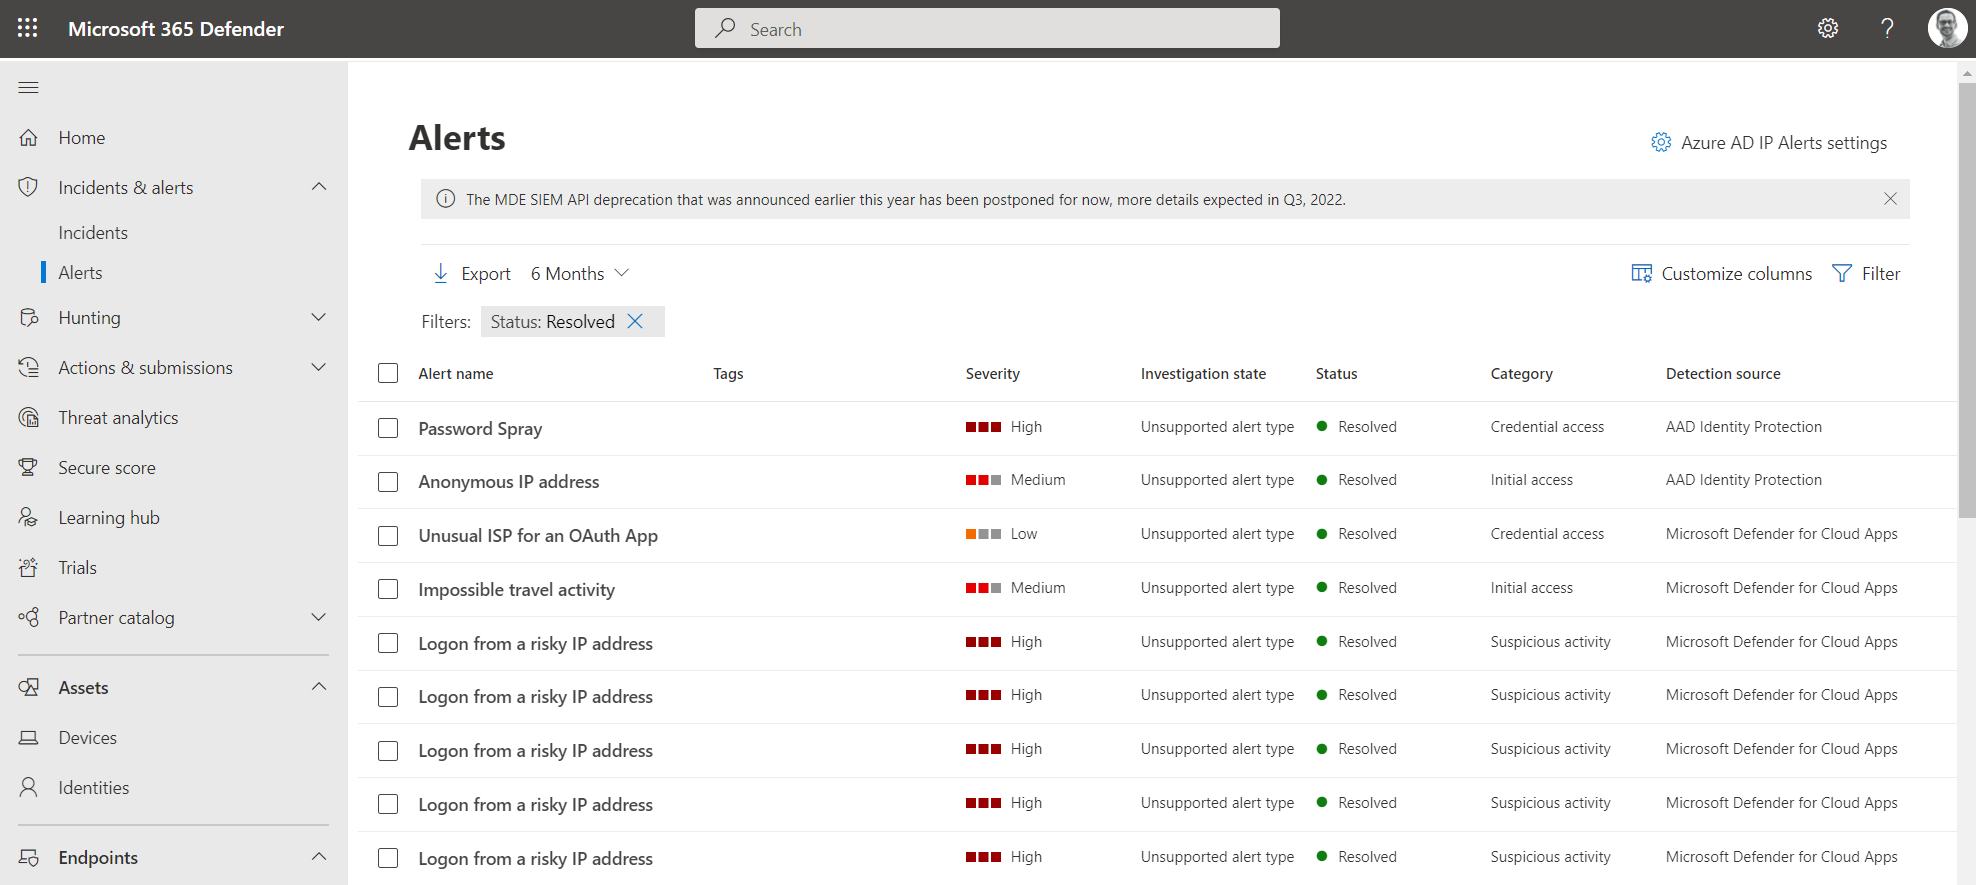Open the Password Spray alert

tap(480, 428)
